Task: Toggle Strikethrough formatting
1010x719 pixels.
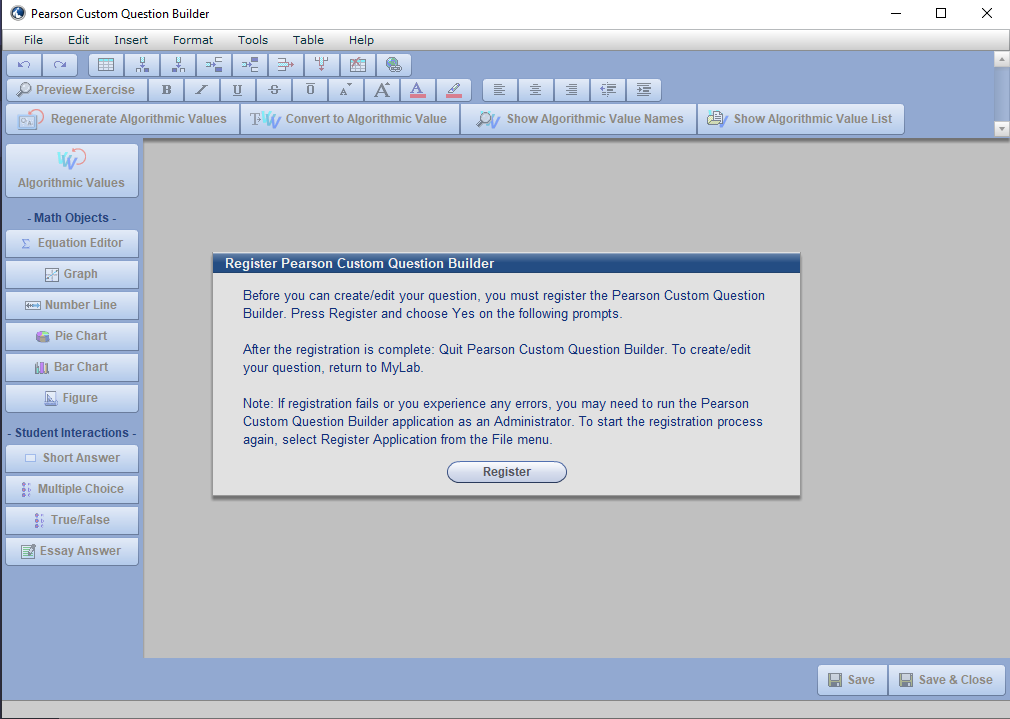Action: pos(274,90)
